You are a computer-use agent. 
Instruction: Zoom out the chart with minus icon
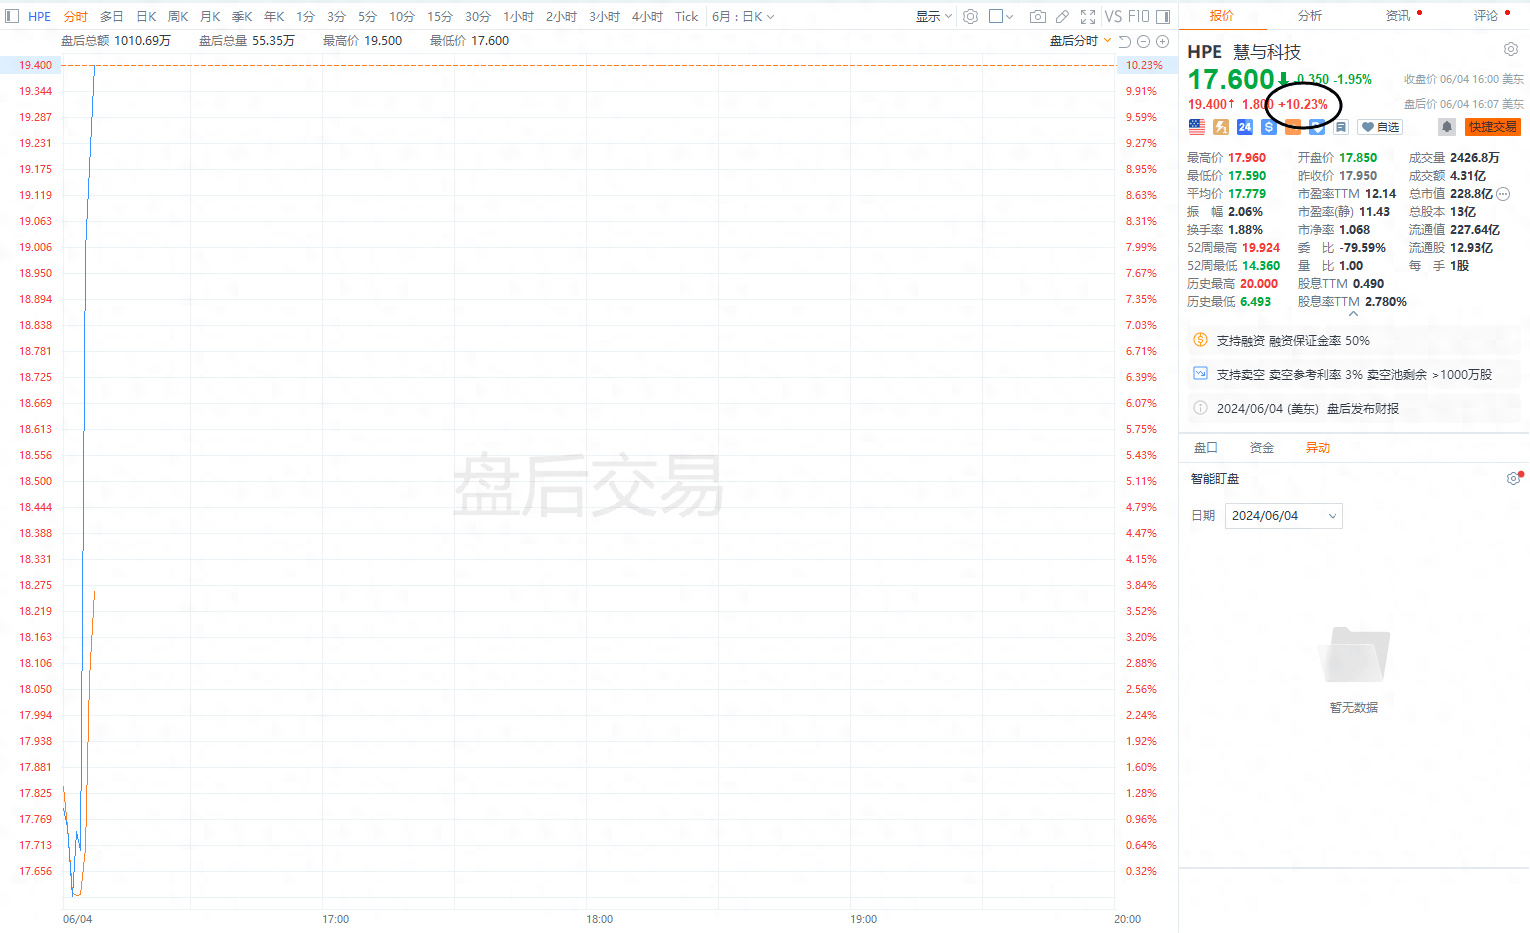[1143, 41]
